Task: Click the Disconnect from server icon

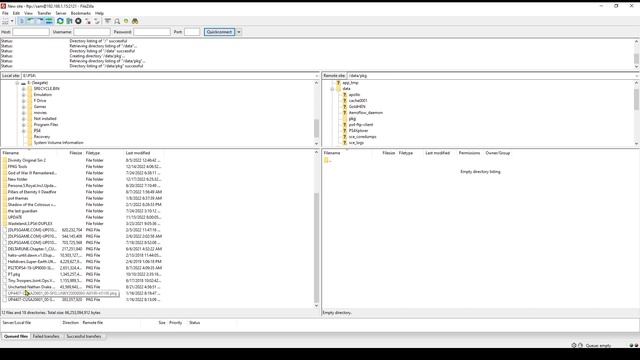Action: [87, 21]
